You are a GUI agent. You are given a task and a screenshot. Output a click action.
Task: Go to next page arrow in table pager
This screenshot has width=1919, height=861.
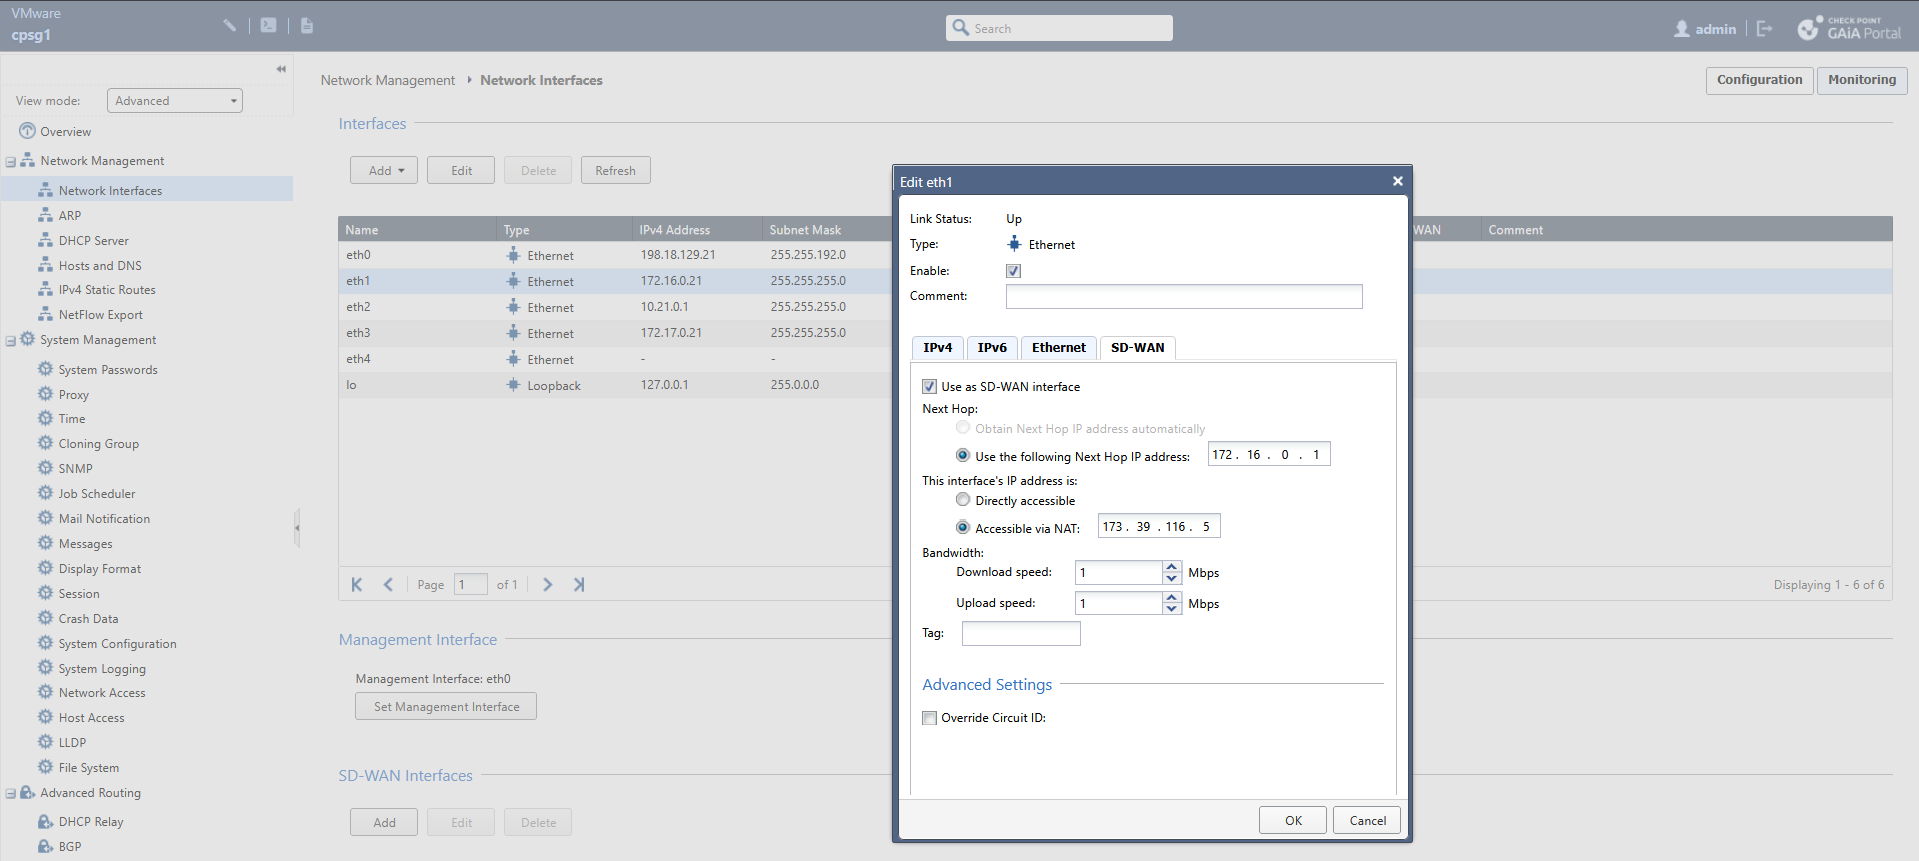[547, 585]
